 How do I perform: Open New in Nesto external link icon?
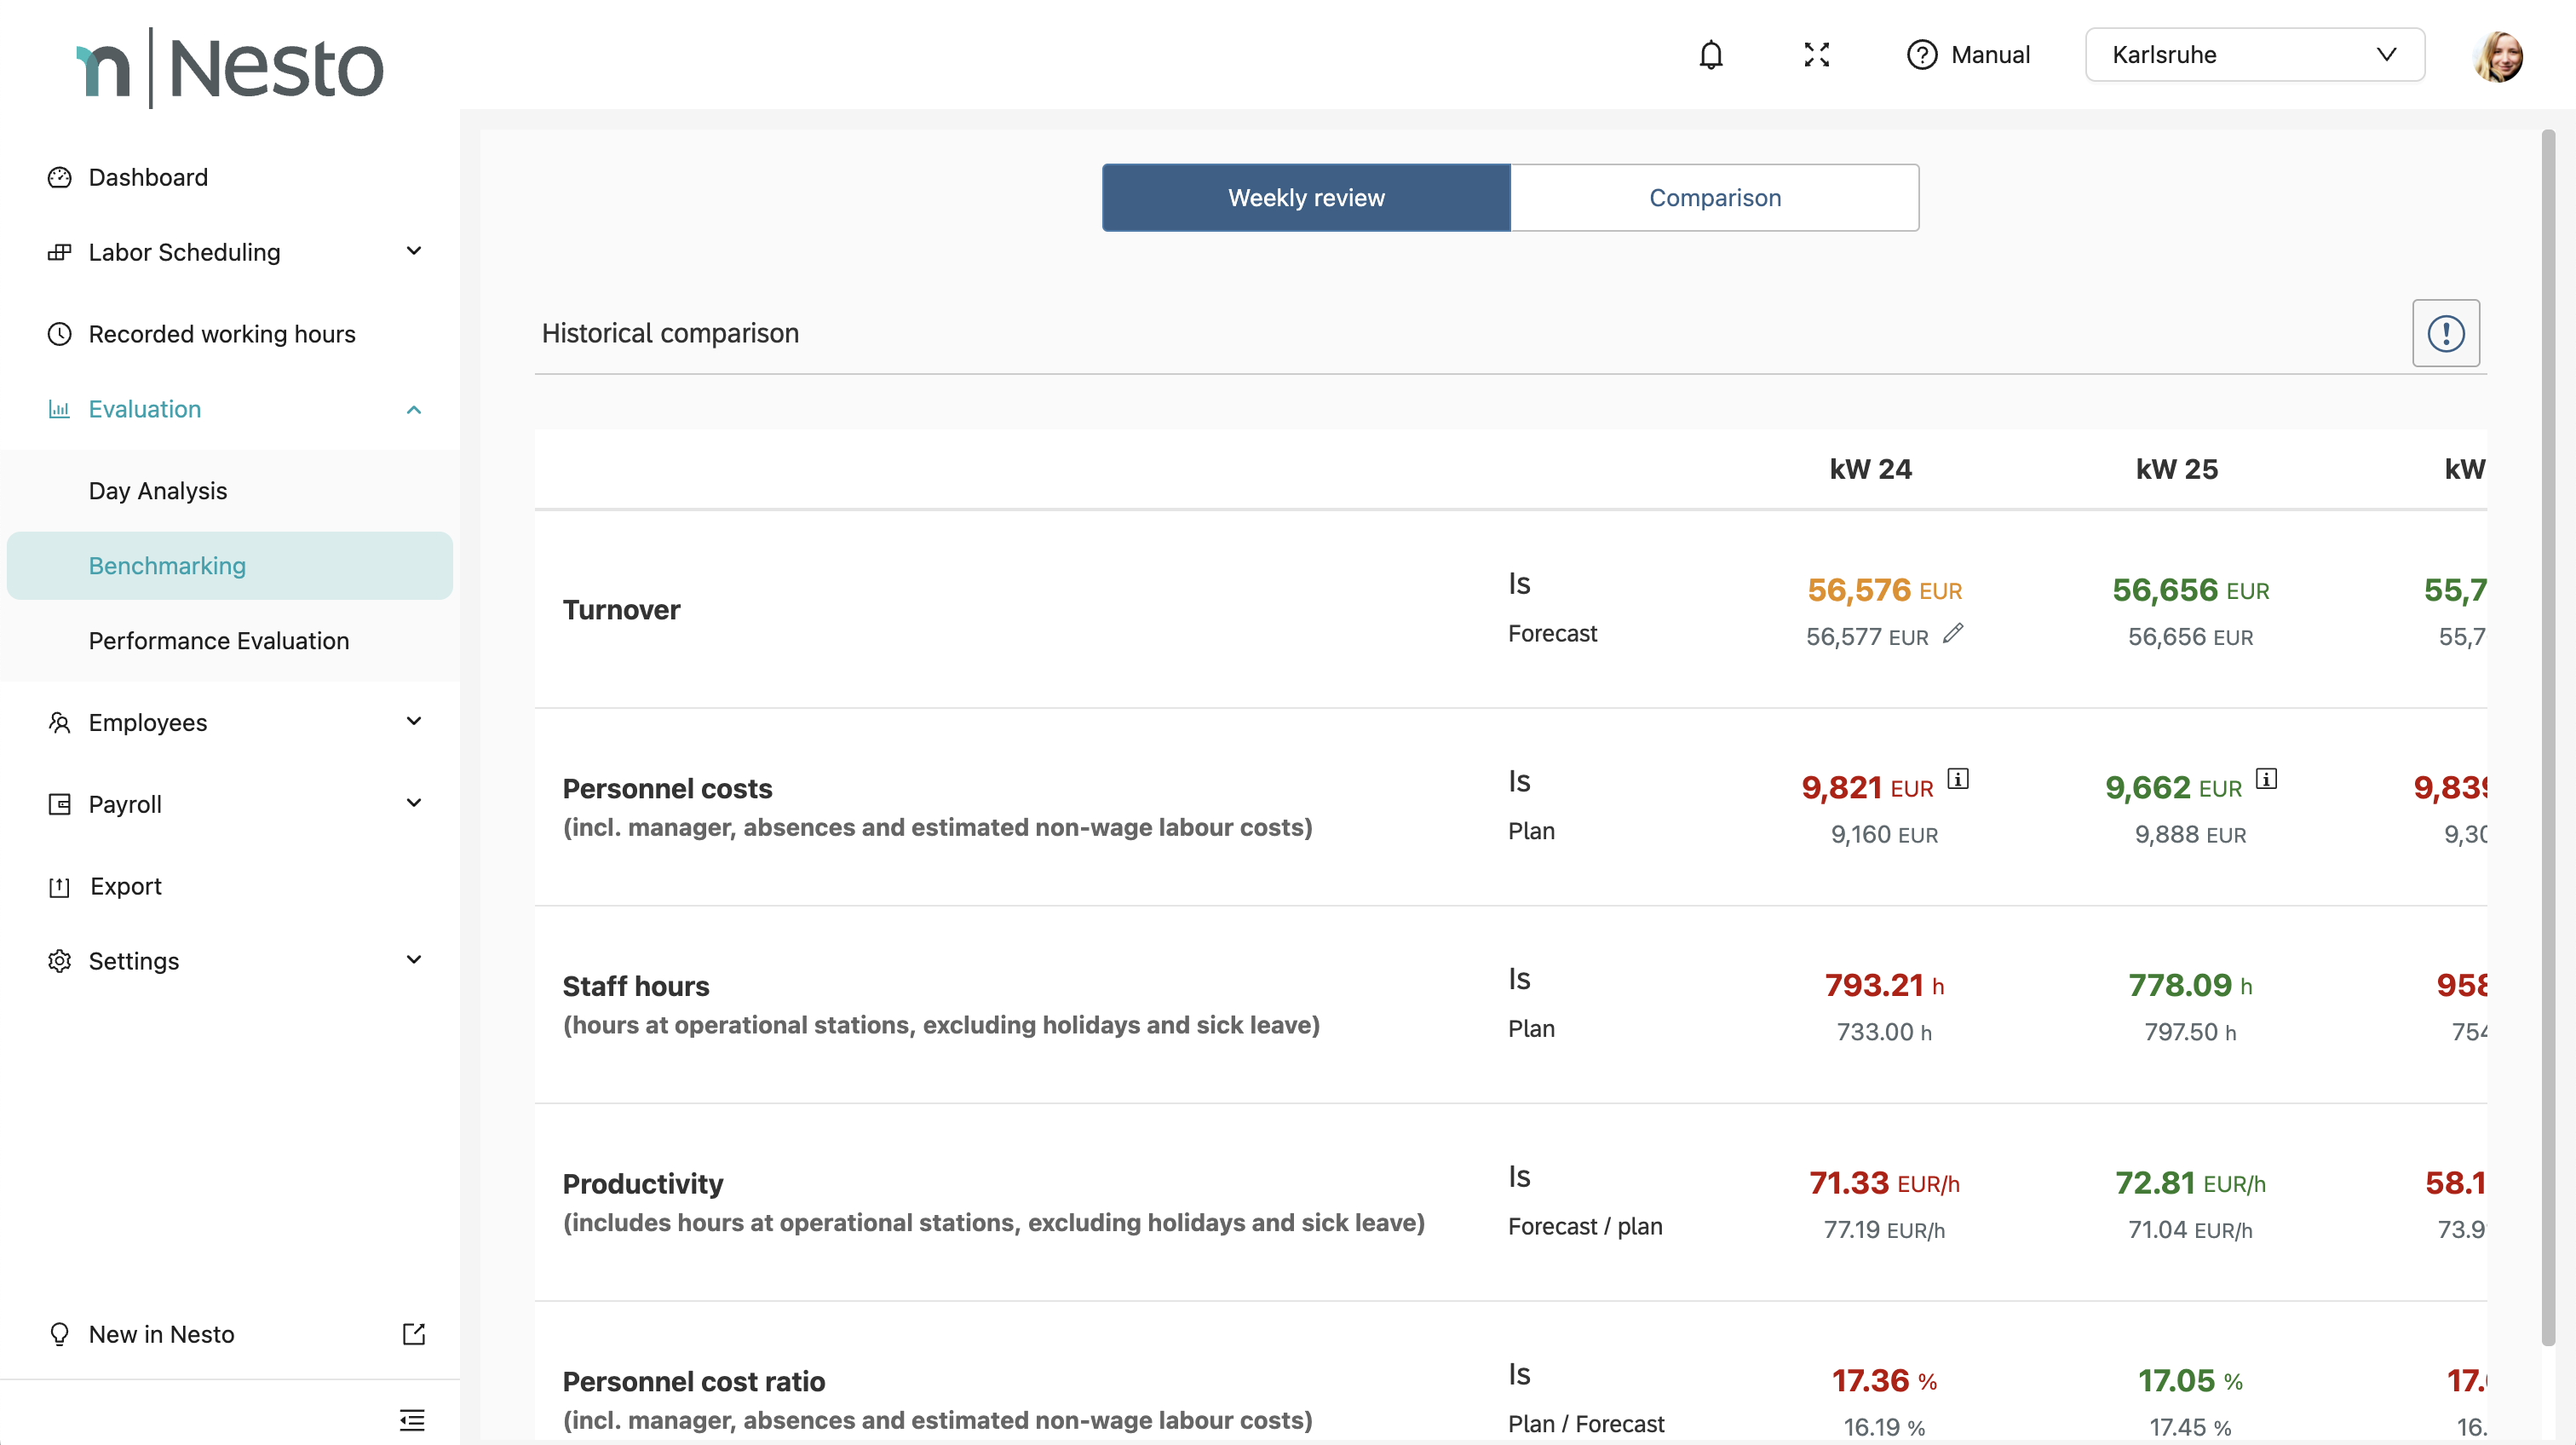413,1334
